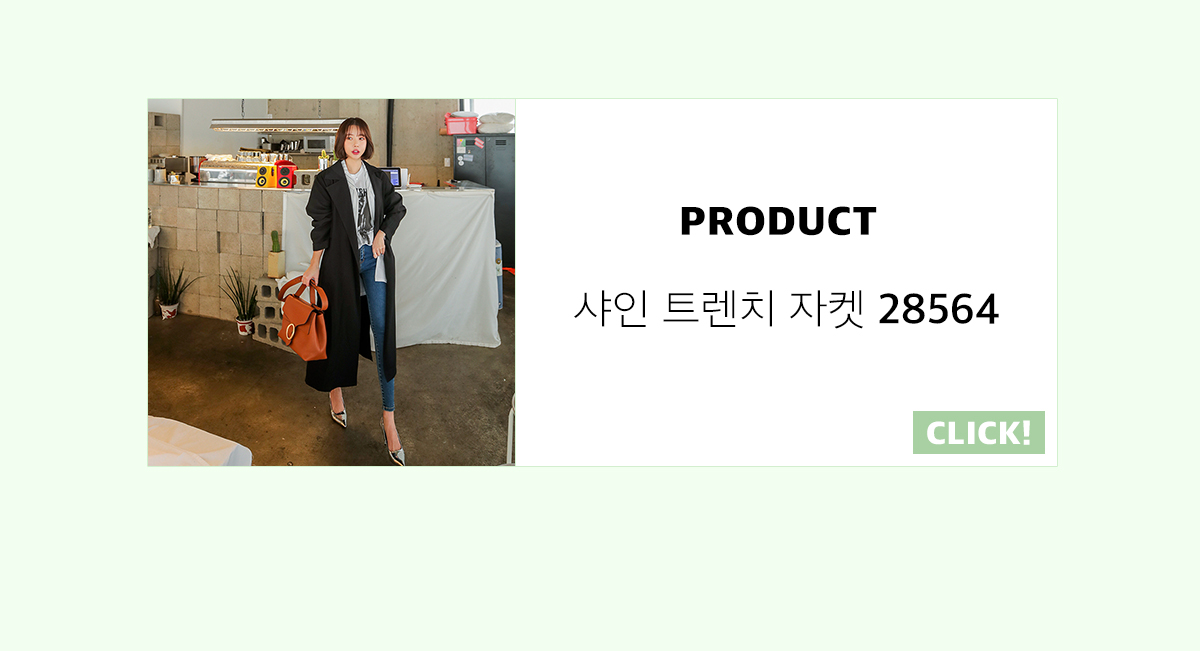Click the gray concrete cinder blocks
This screenshot has width=1200, height=651.
click(268, 312)
